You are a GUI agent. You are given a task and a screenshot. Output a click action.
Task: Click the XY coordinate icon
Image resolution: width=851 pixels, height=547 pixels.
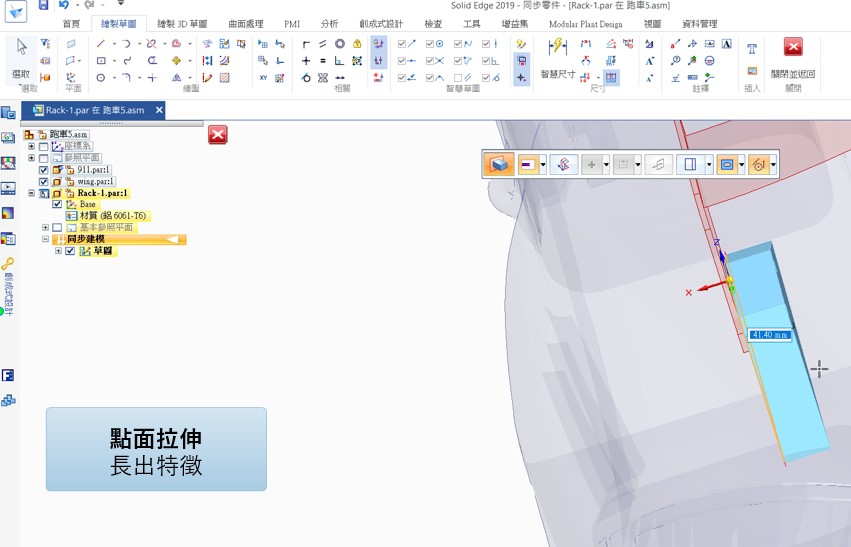(263, 78)
